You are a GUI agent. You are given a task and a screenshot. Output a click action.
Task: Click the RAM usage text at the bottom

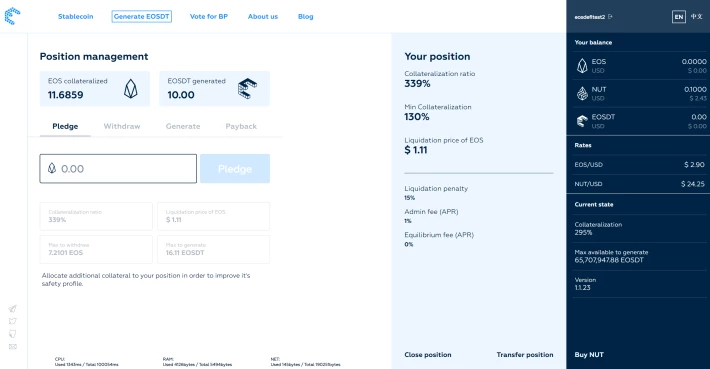197,362
